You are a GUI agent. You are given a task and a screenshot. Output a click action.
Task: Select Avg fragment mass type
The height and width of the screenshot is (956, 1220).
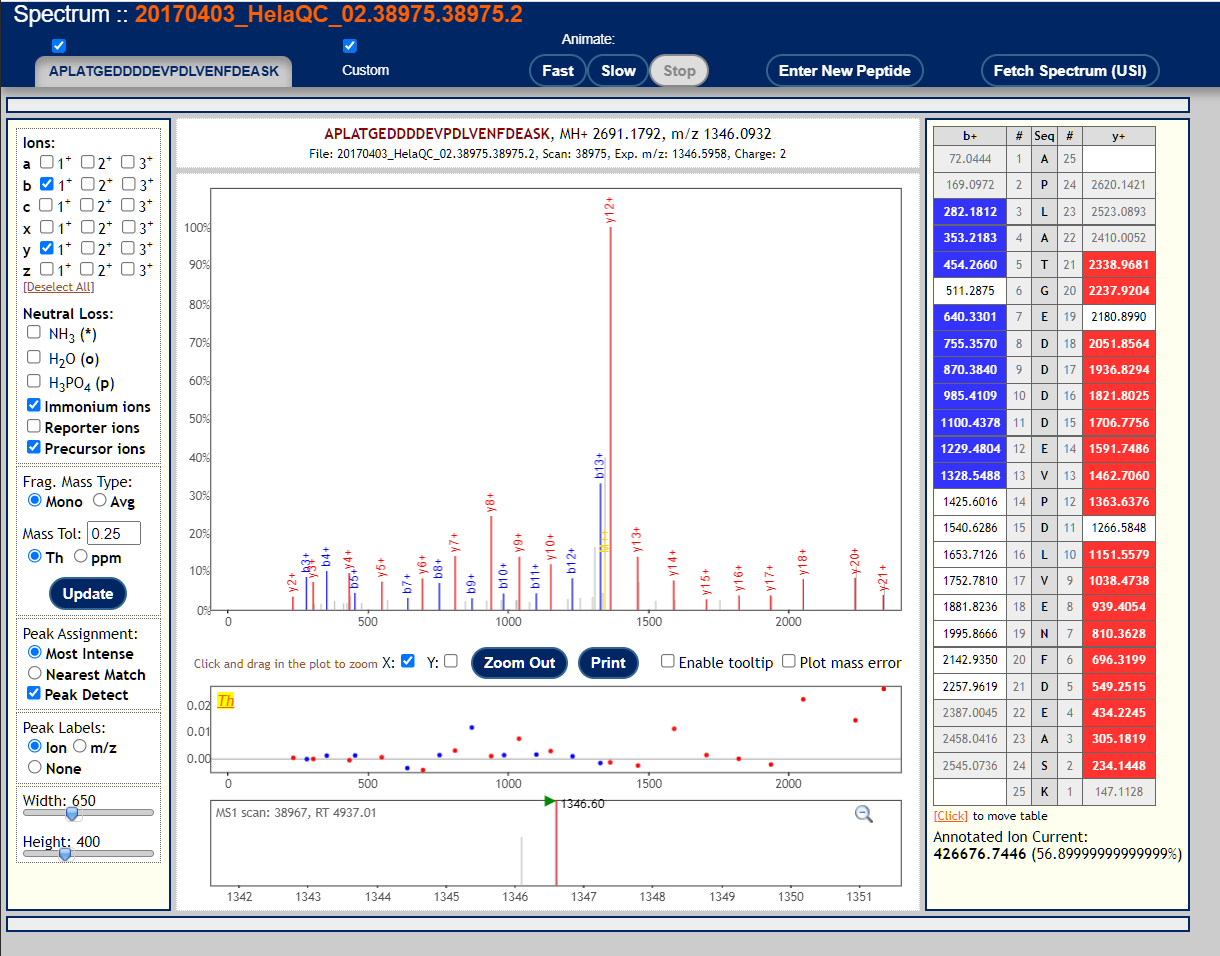click(x=100, y=500)
